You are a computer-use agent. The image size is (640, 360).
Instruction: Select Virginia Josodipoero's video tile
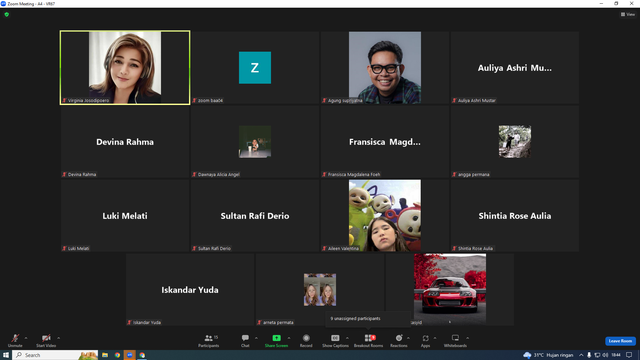tap(125, 68)
